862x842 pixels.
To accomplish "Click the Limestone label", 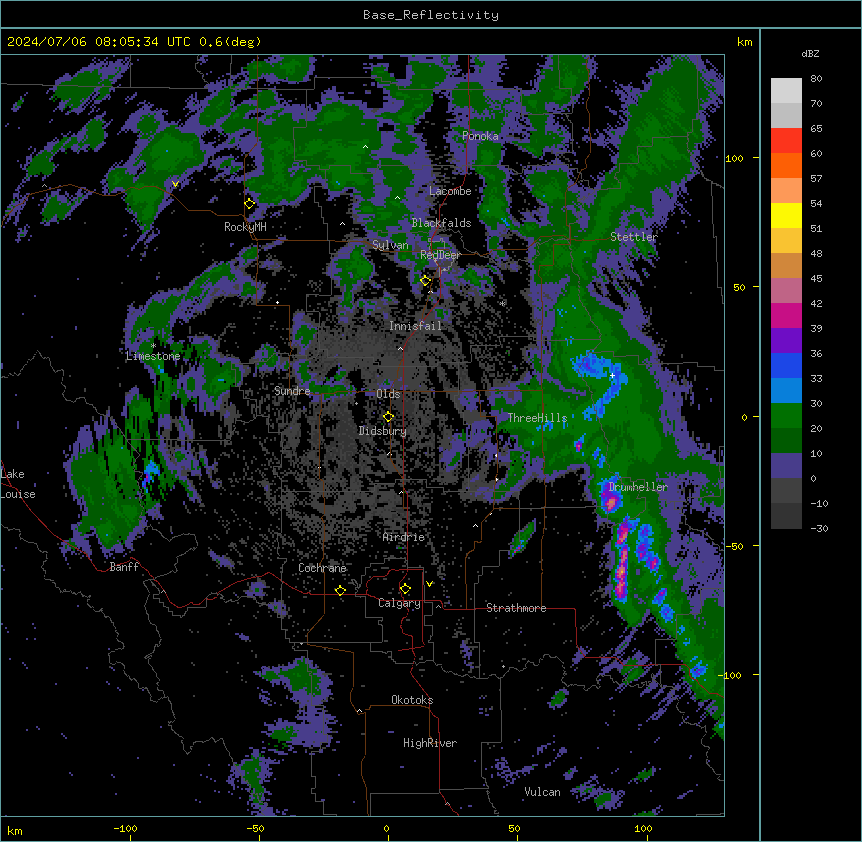I will [x=153, y=356].
